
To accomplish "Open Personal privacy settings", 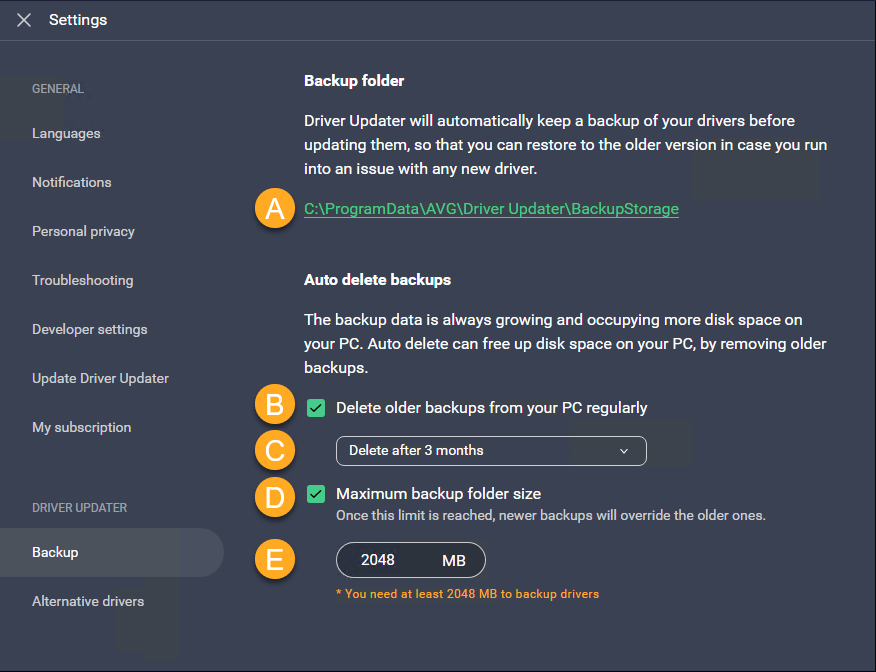I will point(83,231).
